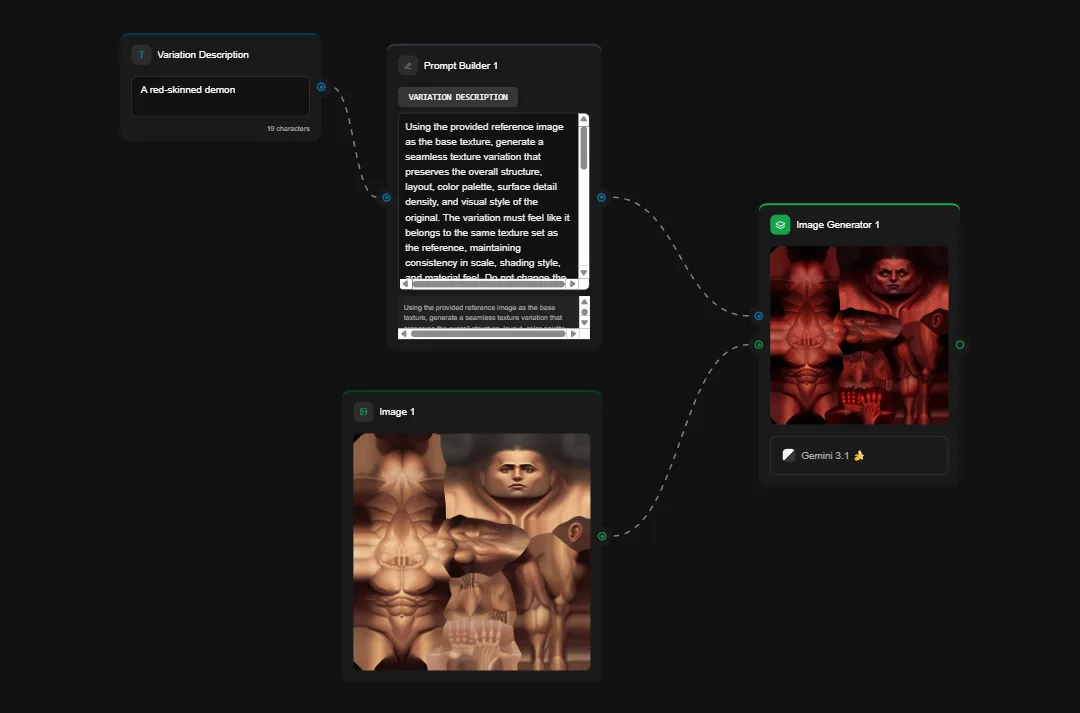This screenshot has width=1080, height=713.
Task: Click the Image Generator 1 output port
Action: [x=960, y=345]
